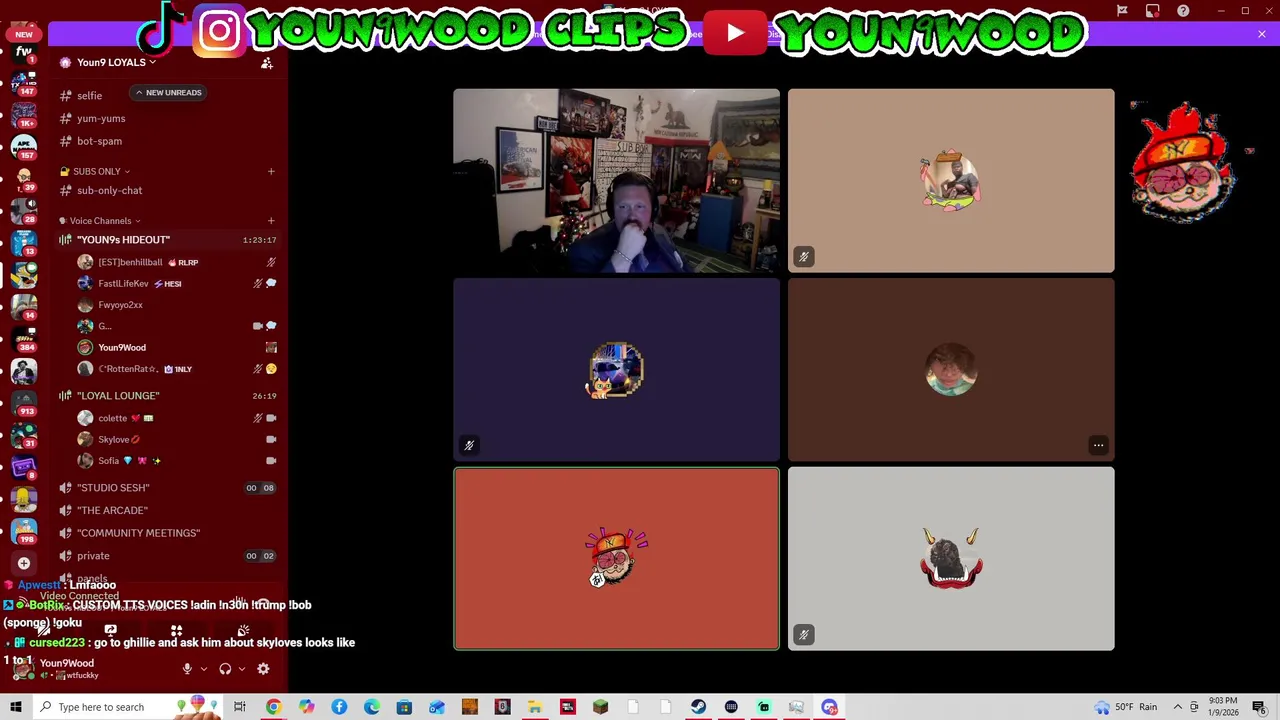Click the Windows Start button

pyautogui.click(x=15, y=707)
